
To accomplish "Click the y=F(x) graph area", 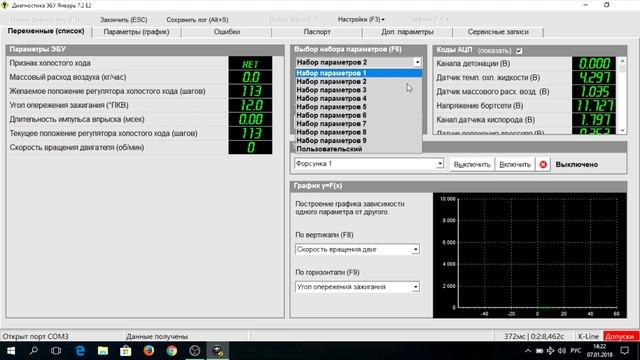I will (529, 255).
